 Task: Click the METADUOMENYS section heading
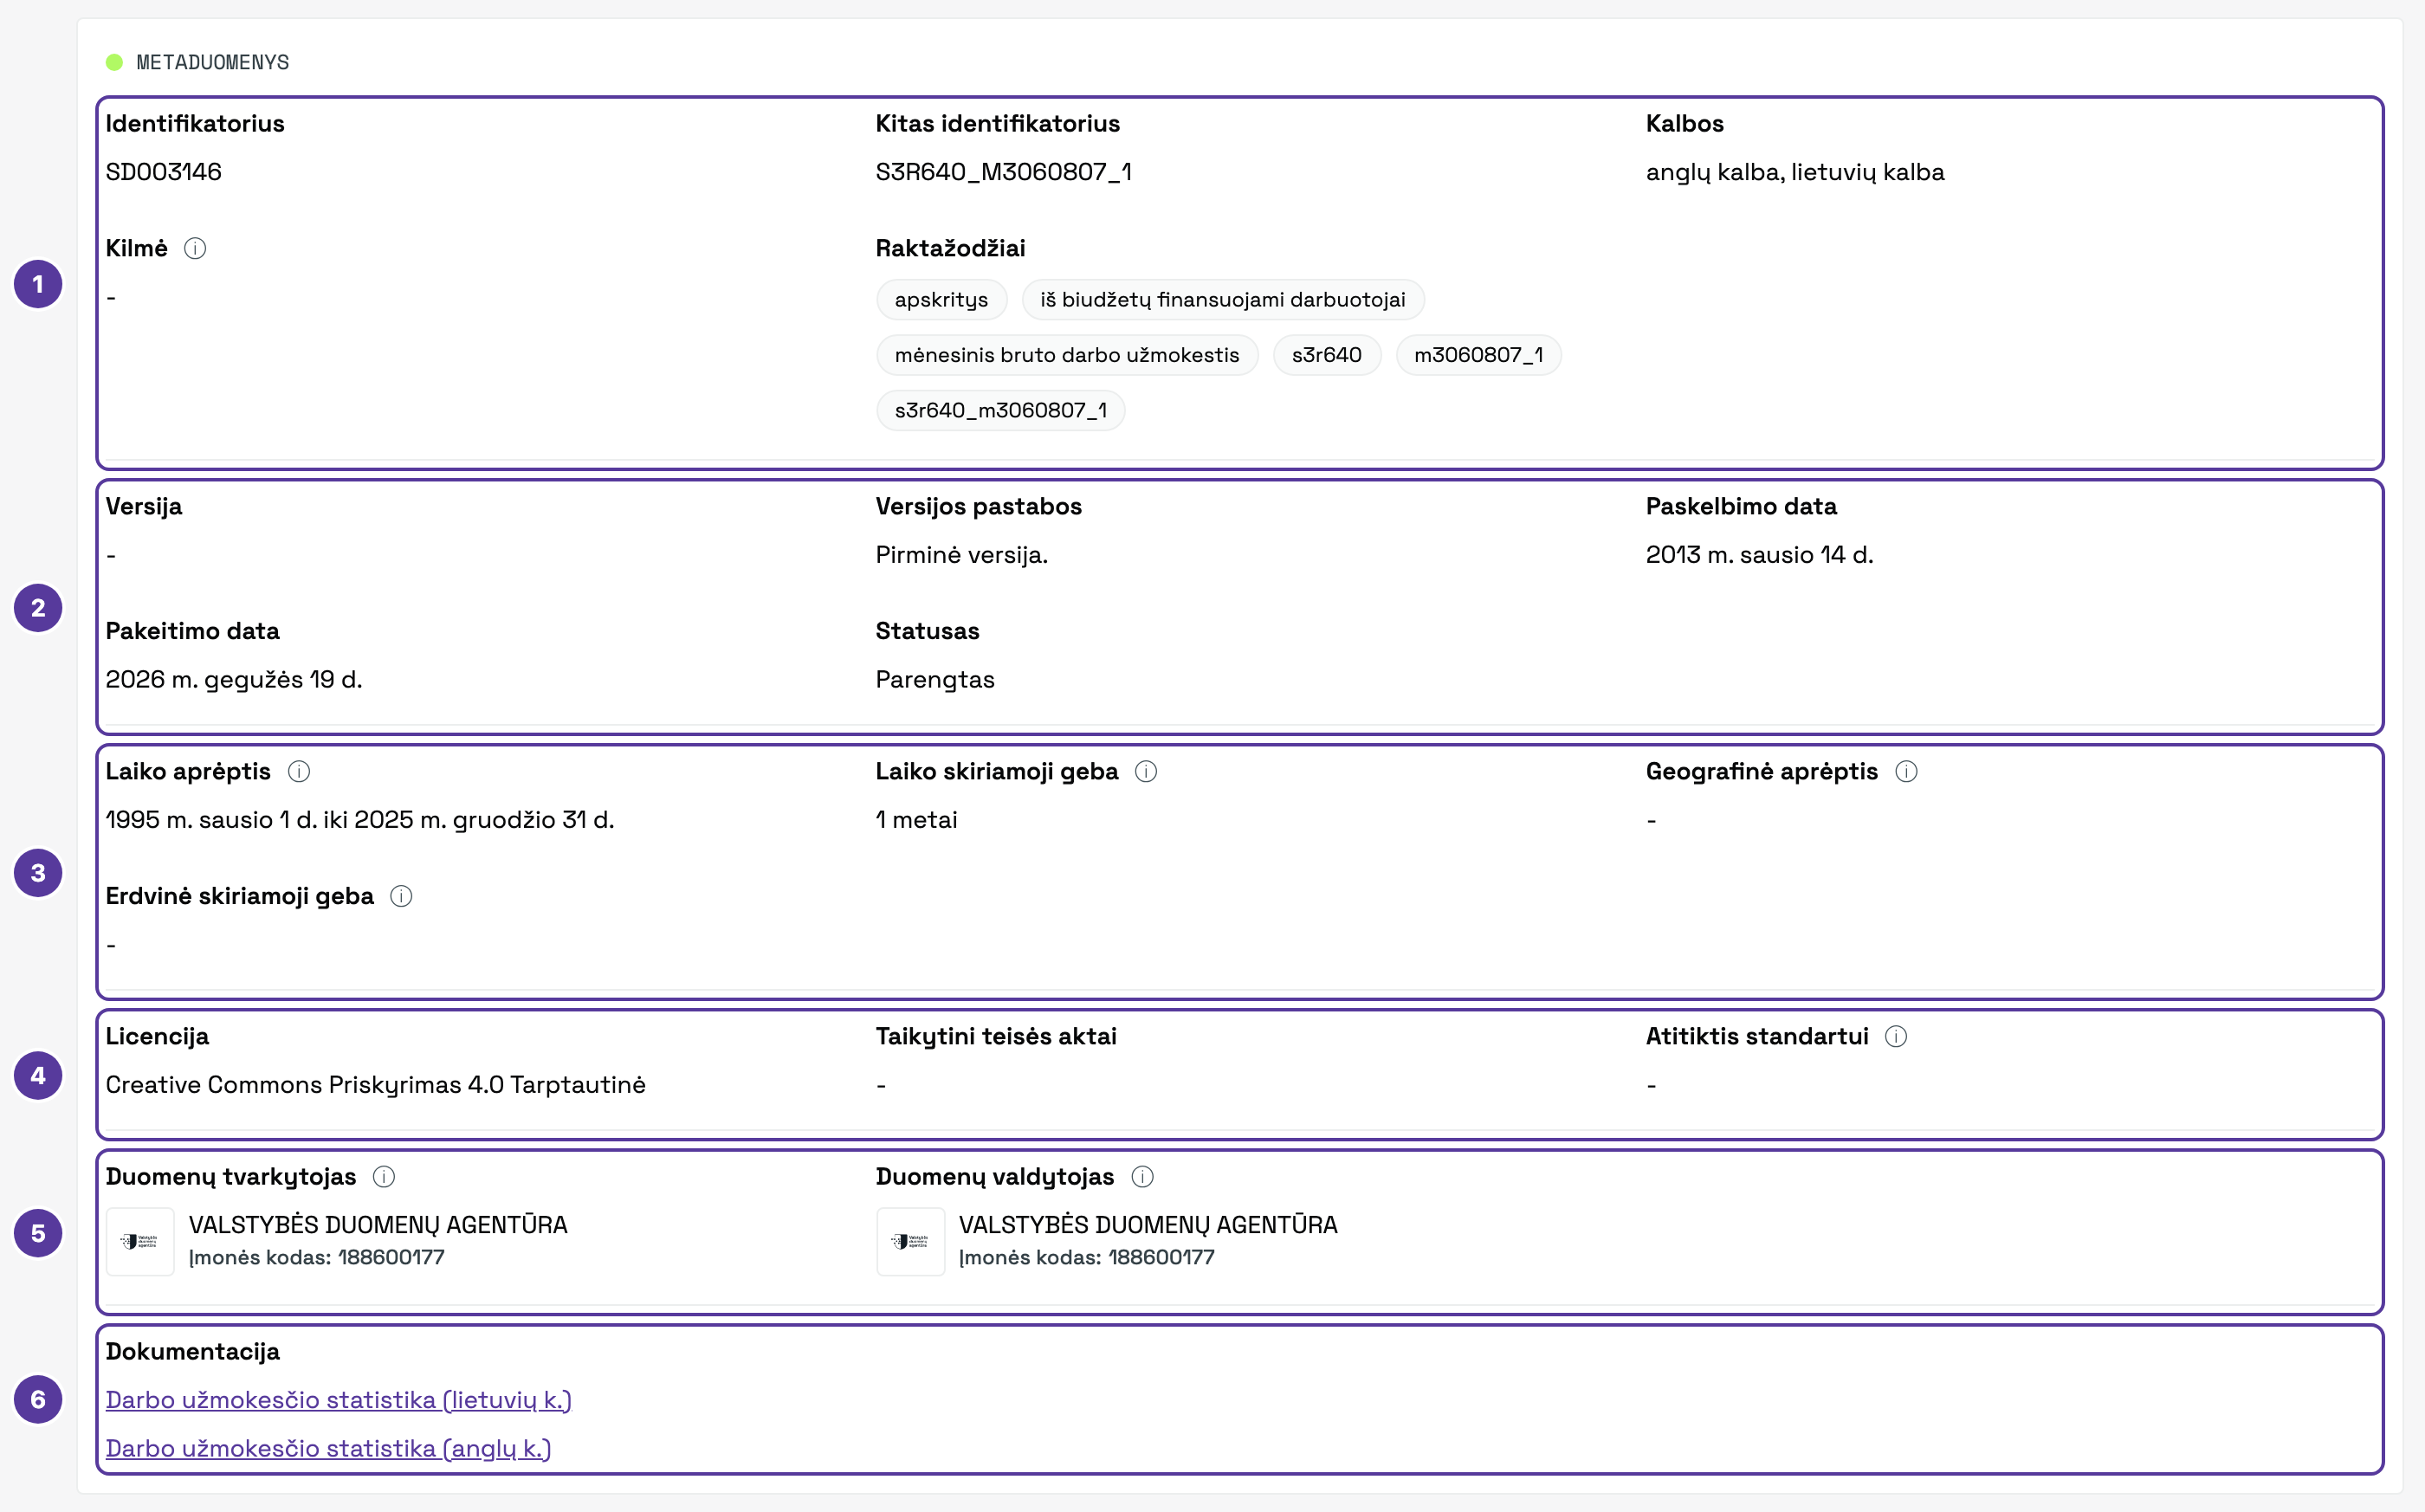pos(212,62)
